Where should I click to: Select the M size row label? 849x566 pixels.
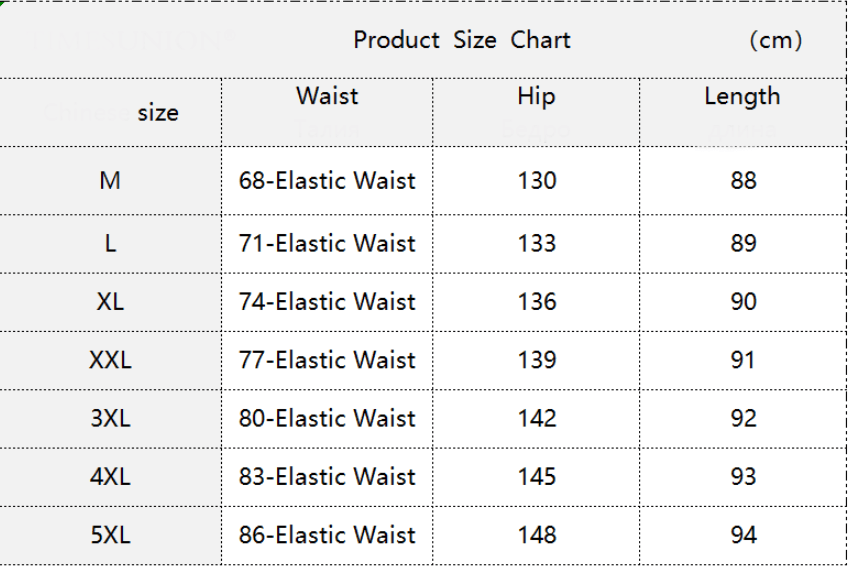pos(110,181)
